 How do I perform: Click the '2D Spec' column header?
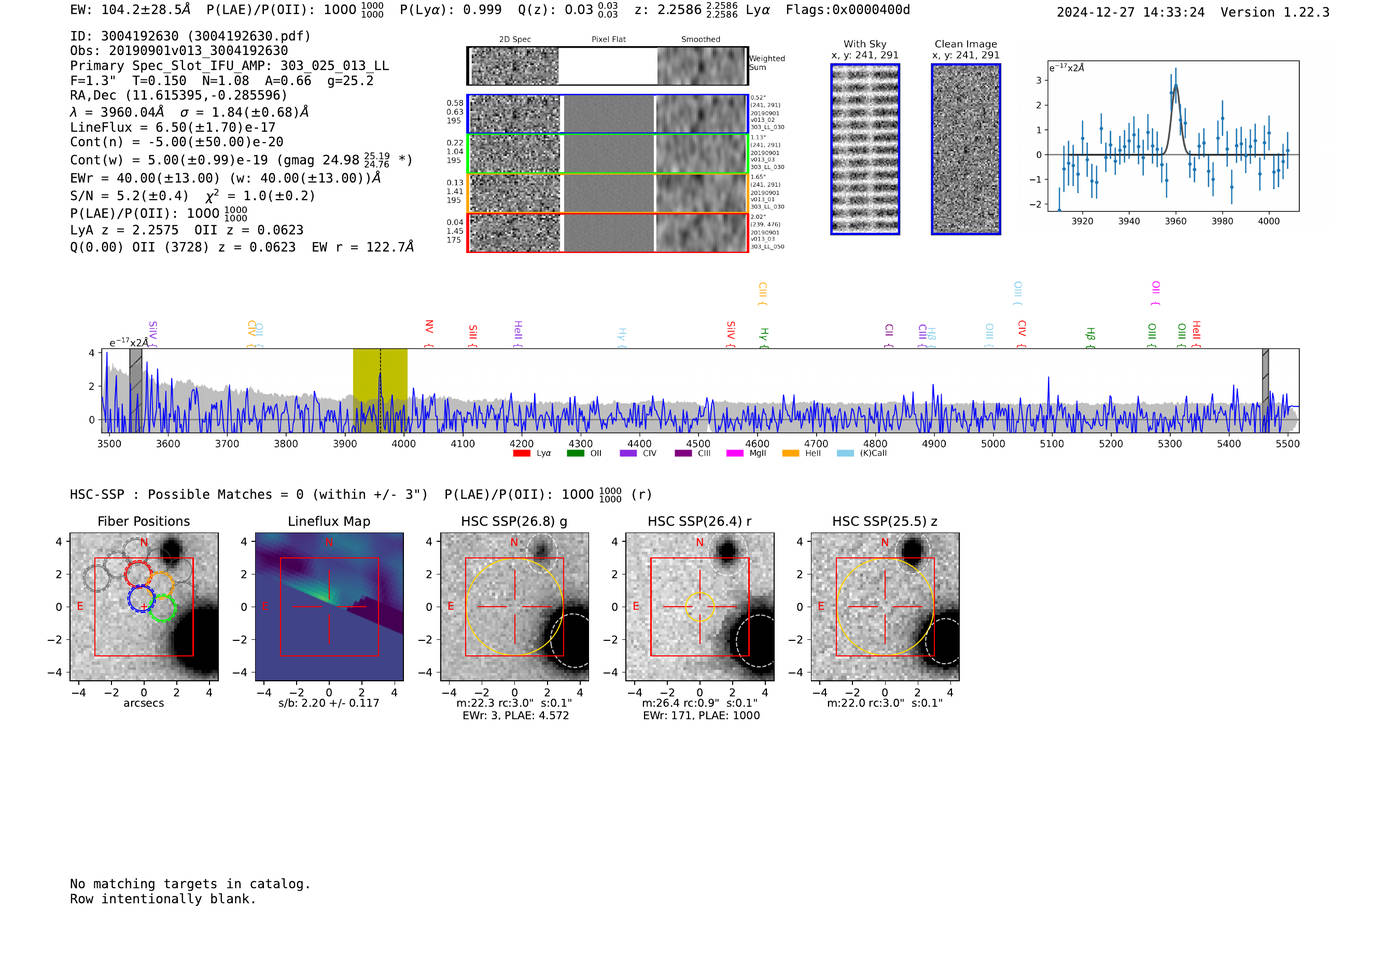point(515,40)
